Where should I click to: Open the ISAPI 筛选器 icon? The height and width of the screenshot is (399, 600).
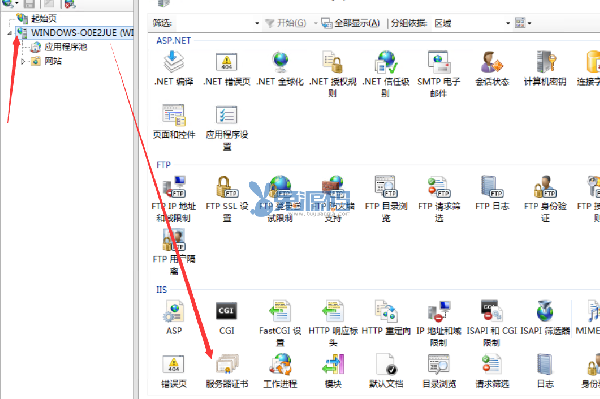(545, 318)
